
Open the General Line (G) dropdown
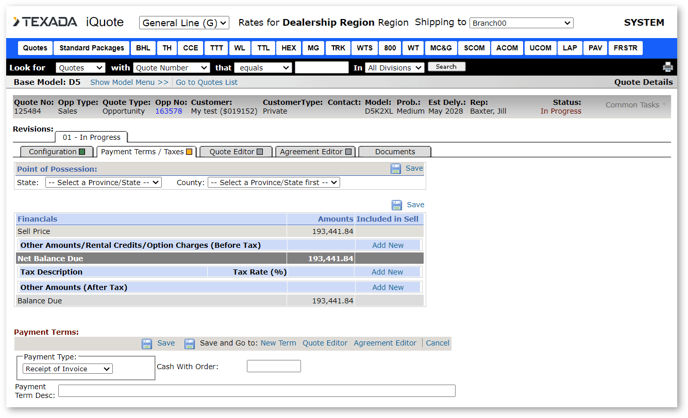(184, 23)
